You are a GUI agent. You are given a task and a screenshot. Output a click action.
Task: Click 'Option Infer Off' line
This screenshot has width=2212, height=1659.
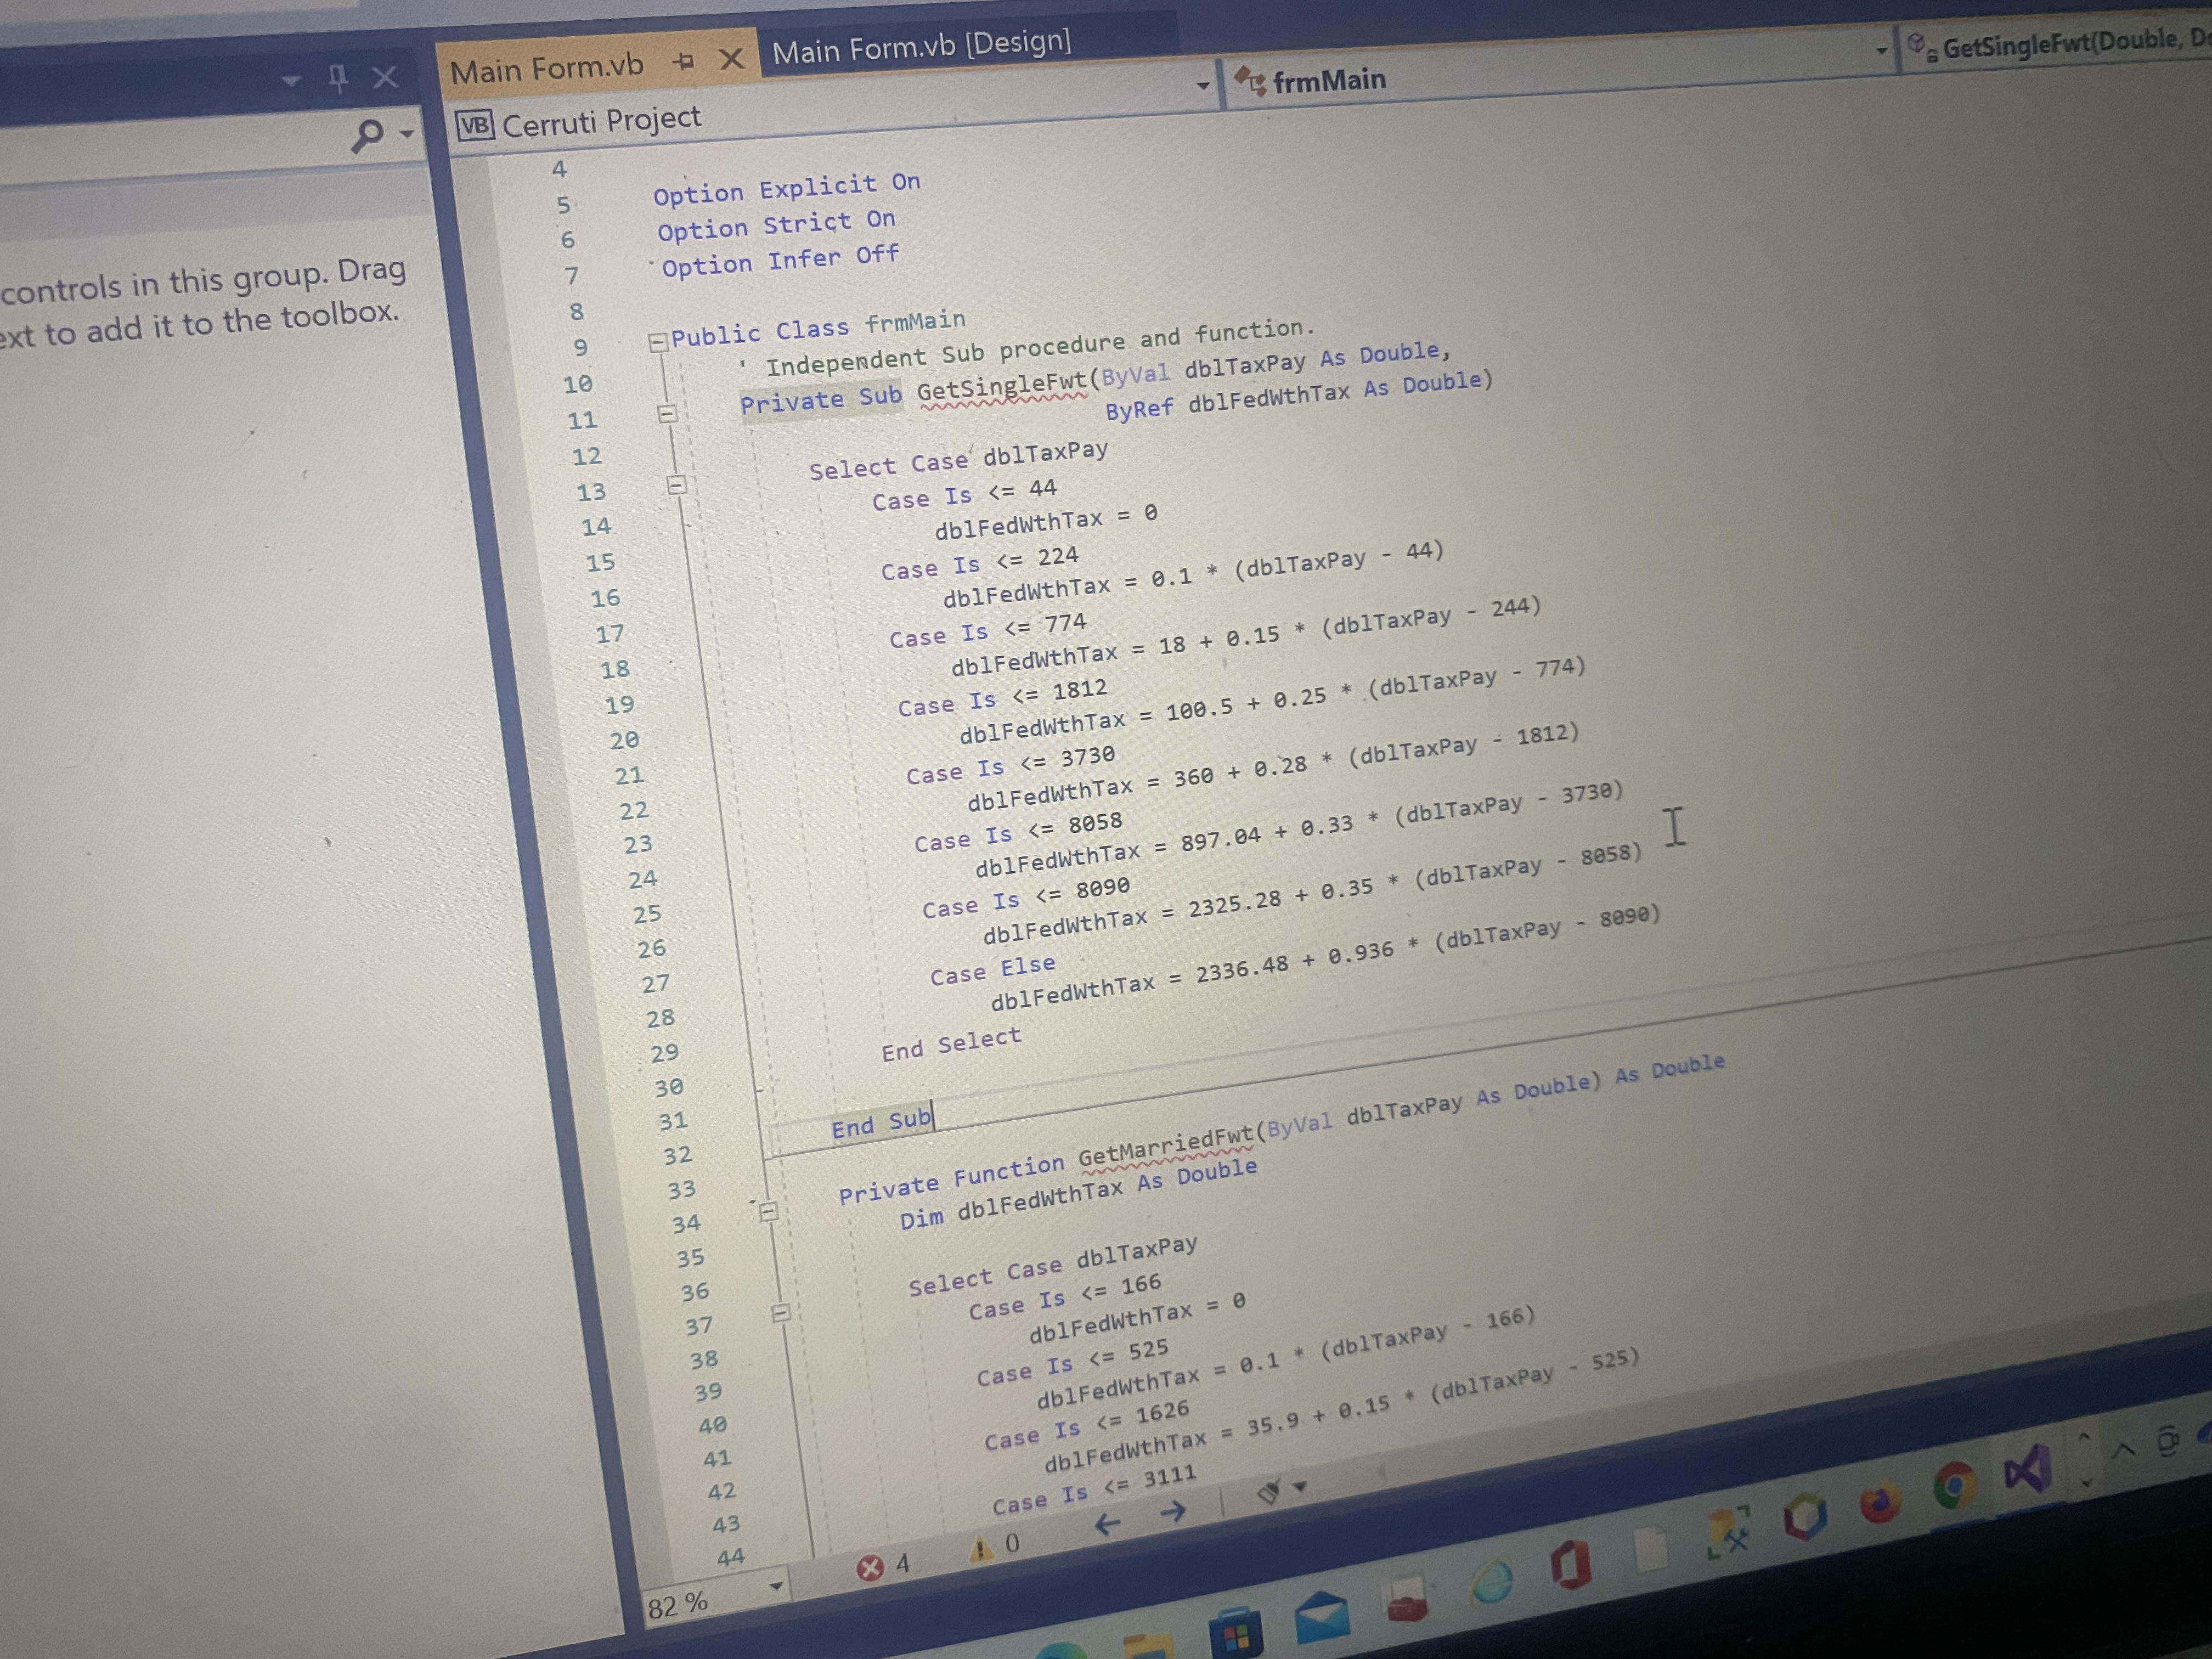(781, 261)
